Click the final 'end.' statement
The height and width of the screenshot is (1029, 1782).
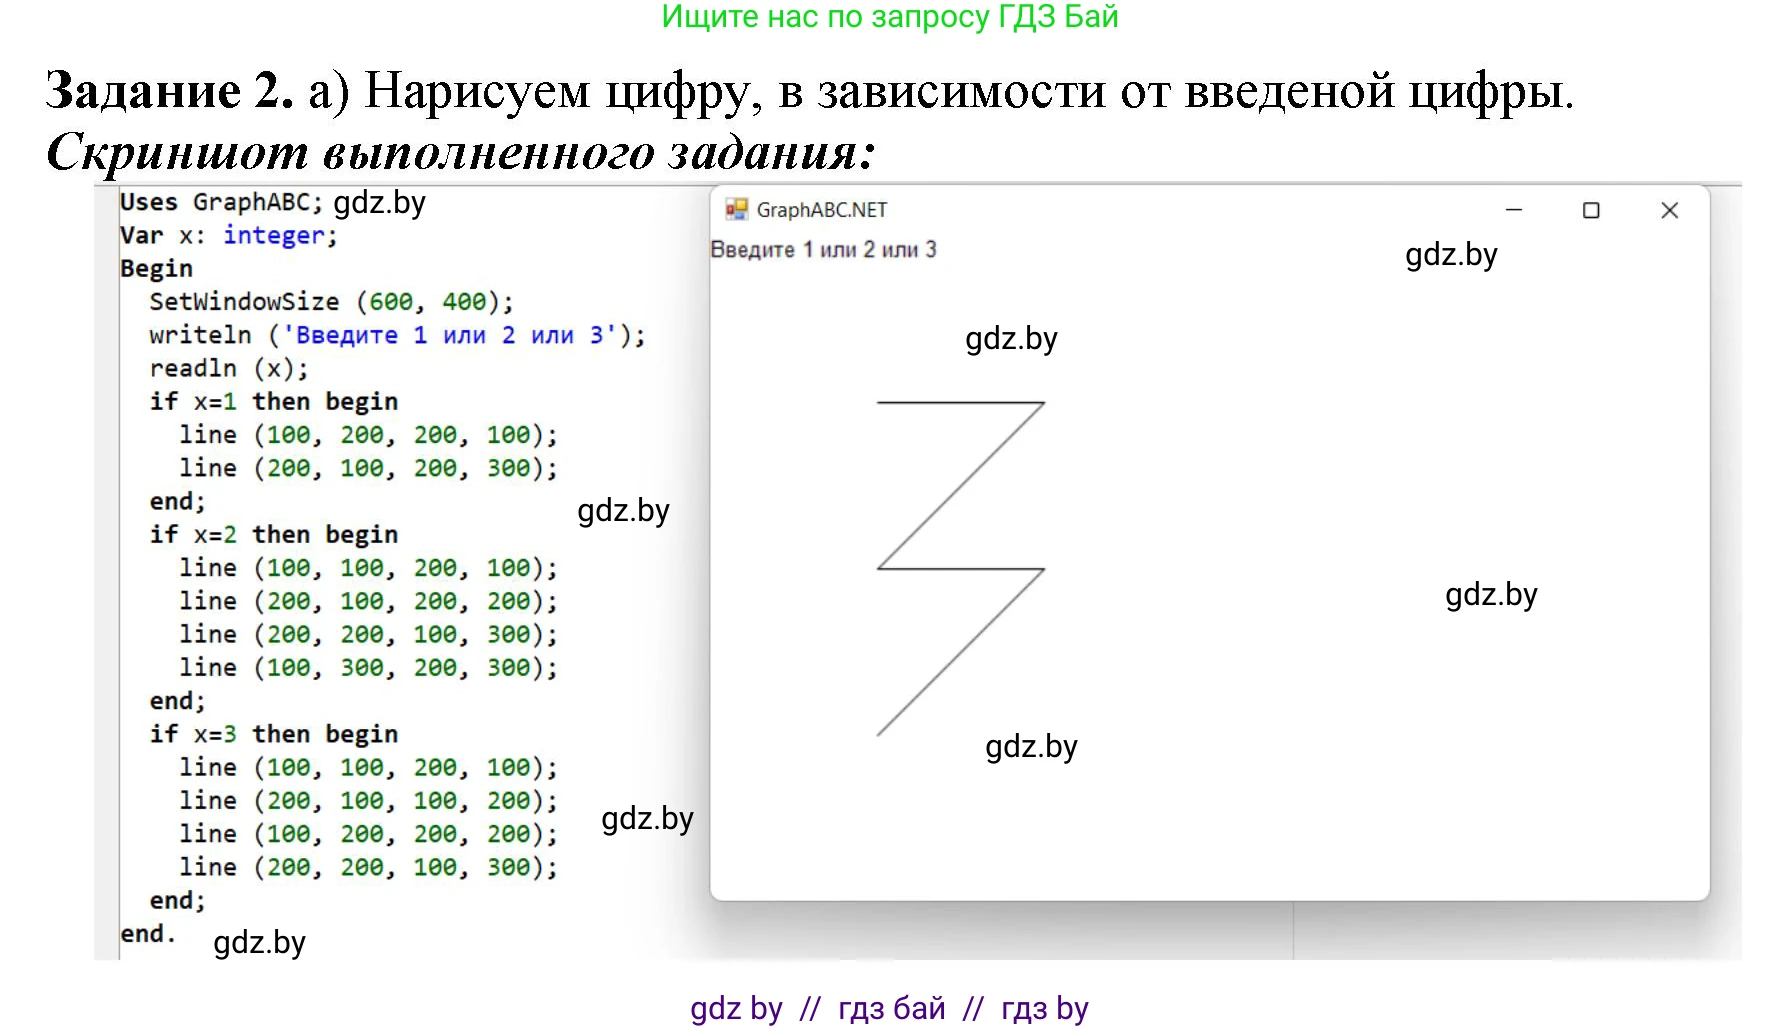tap(148, 933)
